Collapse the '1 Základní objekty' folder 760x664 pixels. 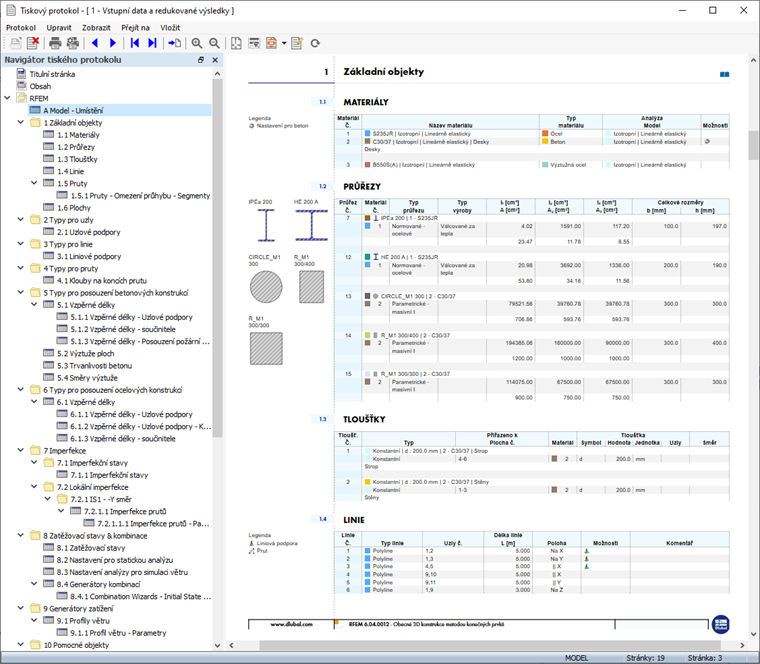[21, 123]
